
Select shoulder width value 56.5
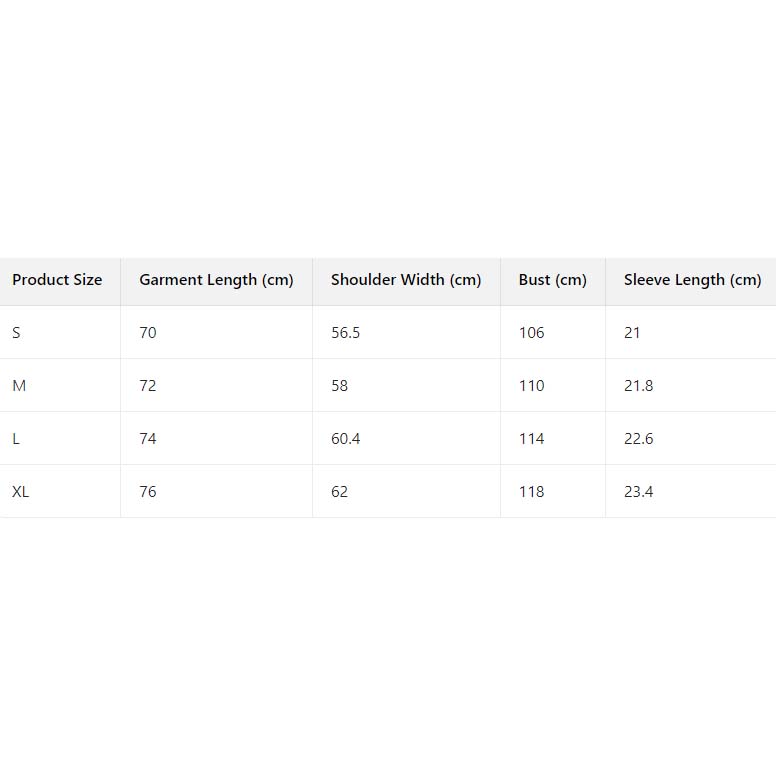[345, 333]
